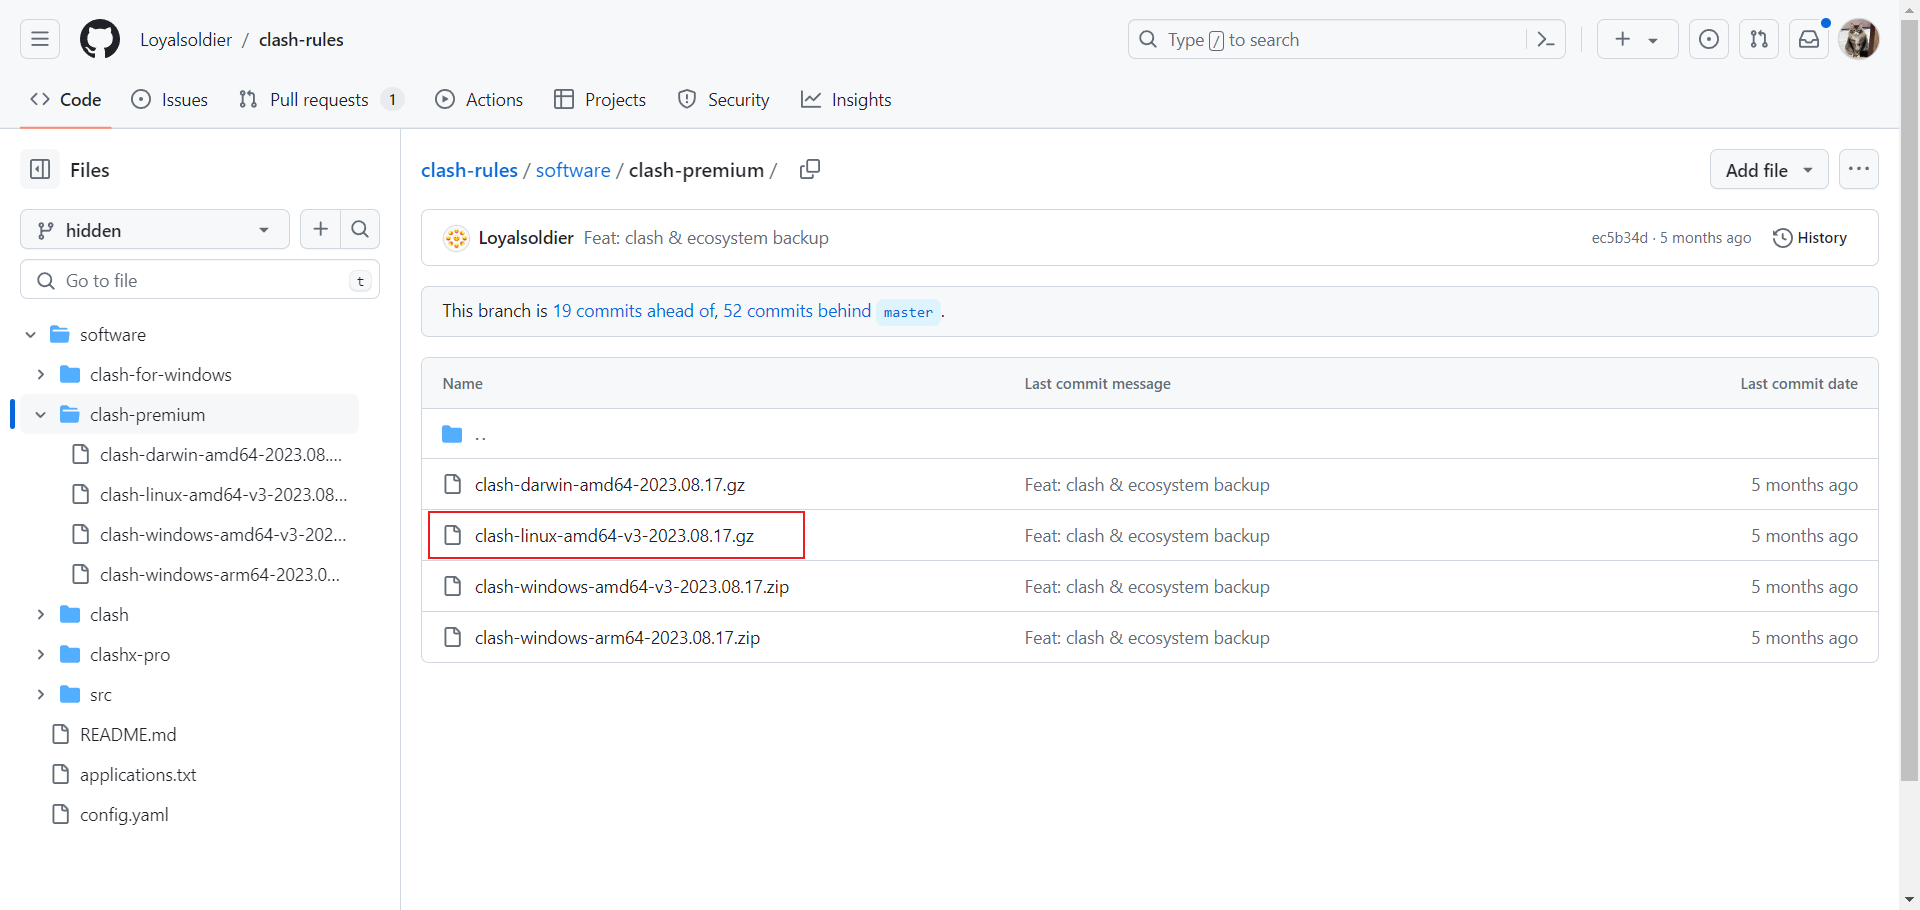Open the 19 commits ahead of link
The height and width of the screenshot is (910, 1920).
(635, 311)
